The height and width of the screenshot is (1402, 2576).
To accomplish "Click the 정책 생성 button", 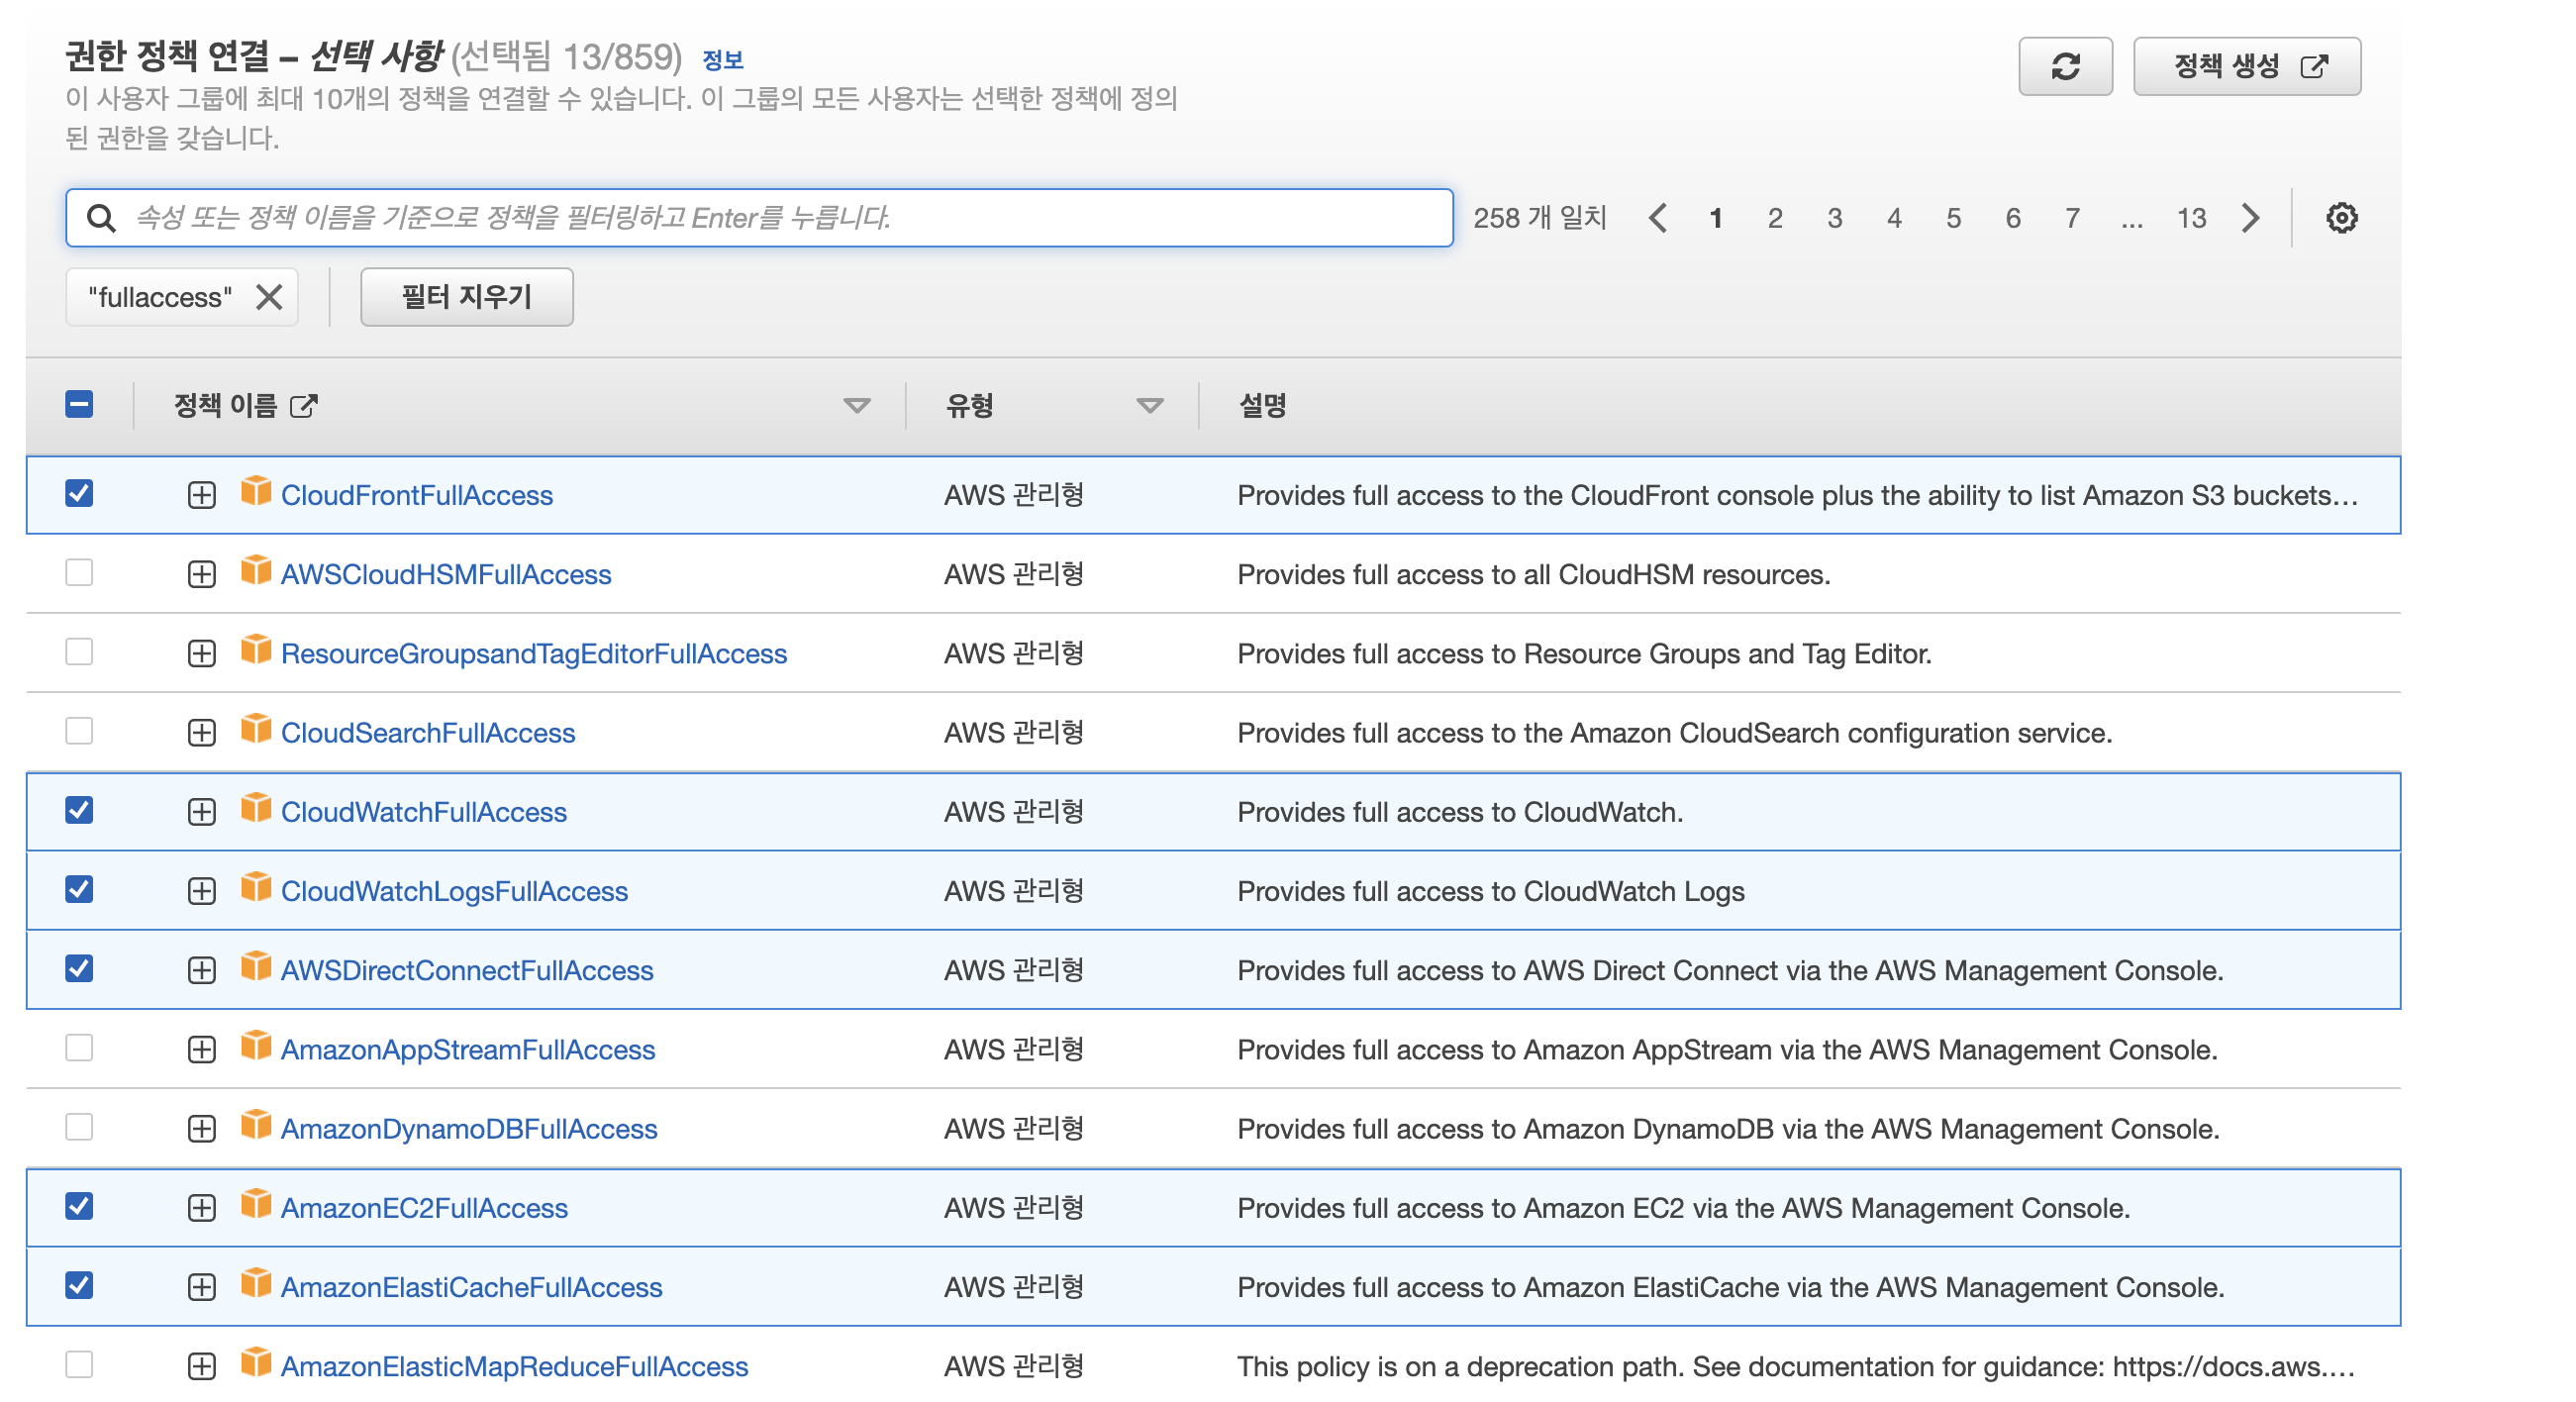I will (2246, 66).
